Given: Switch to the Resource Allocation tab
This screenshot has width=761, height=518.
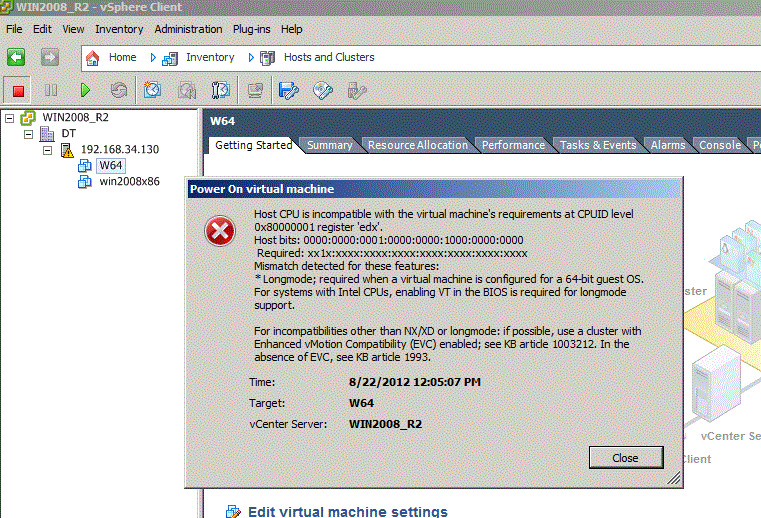Looking at the screenshot, I should [417, 145].
